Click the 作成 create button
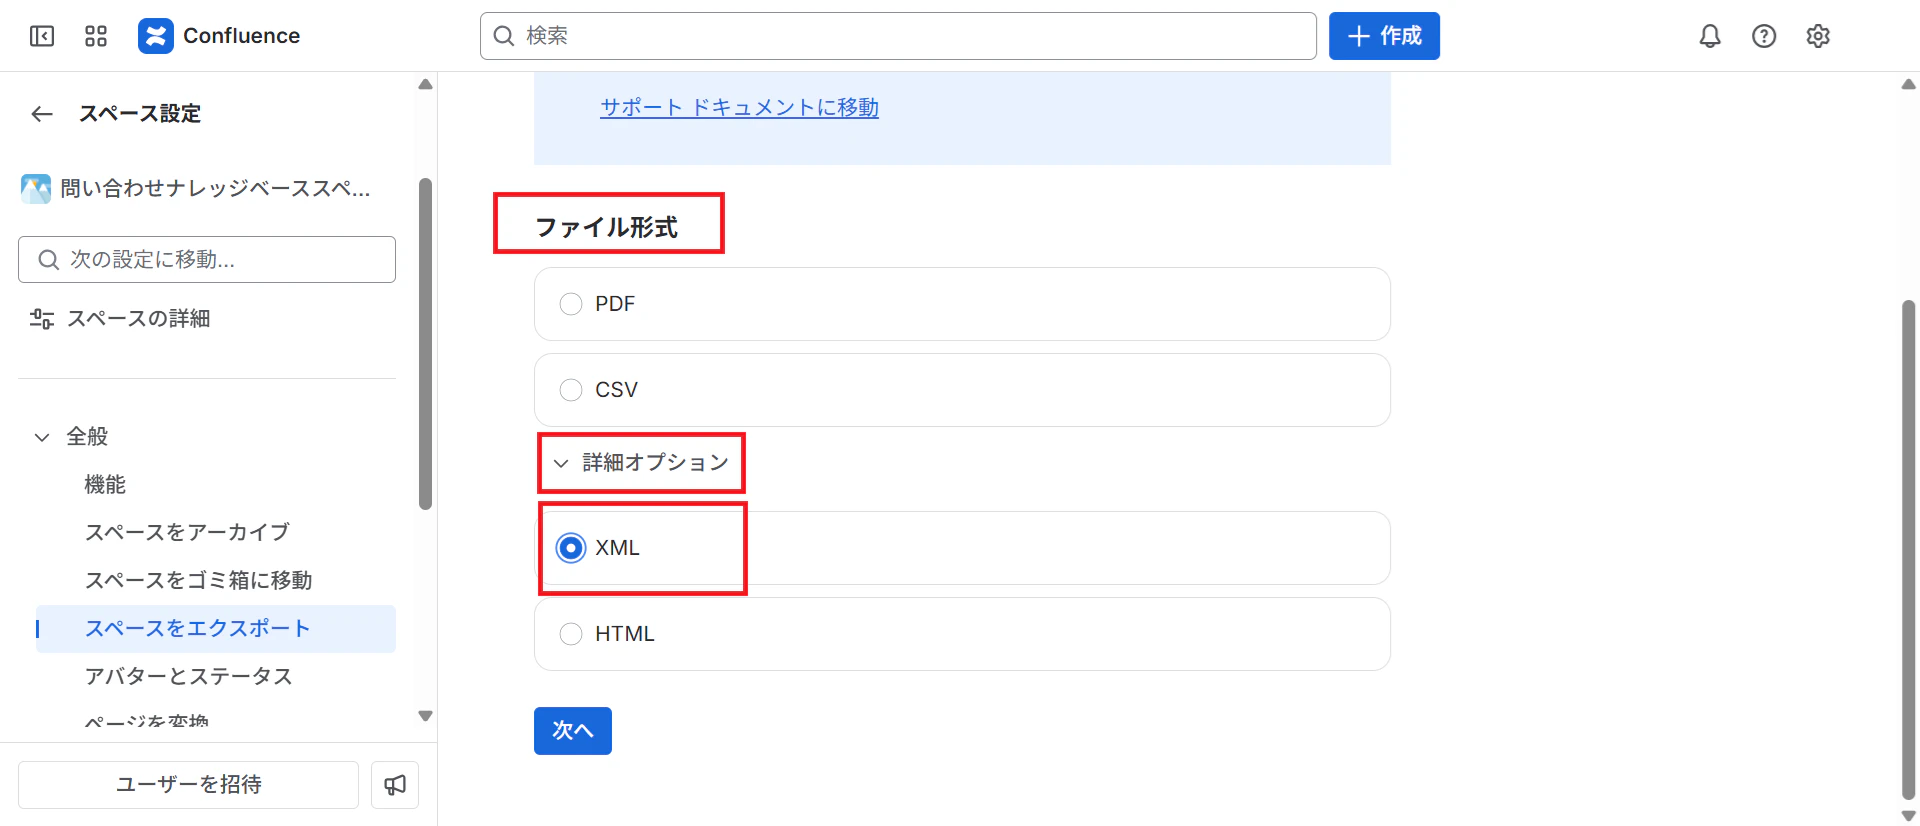 (1384, 36)
